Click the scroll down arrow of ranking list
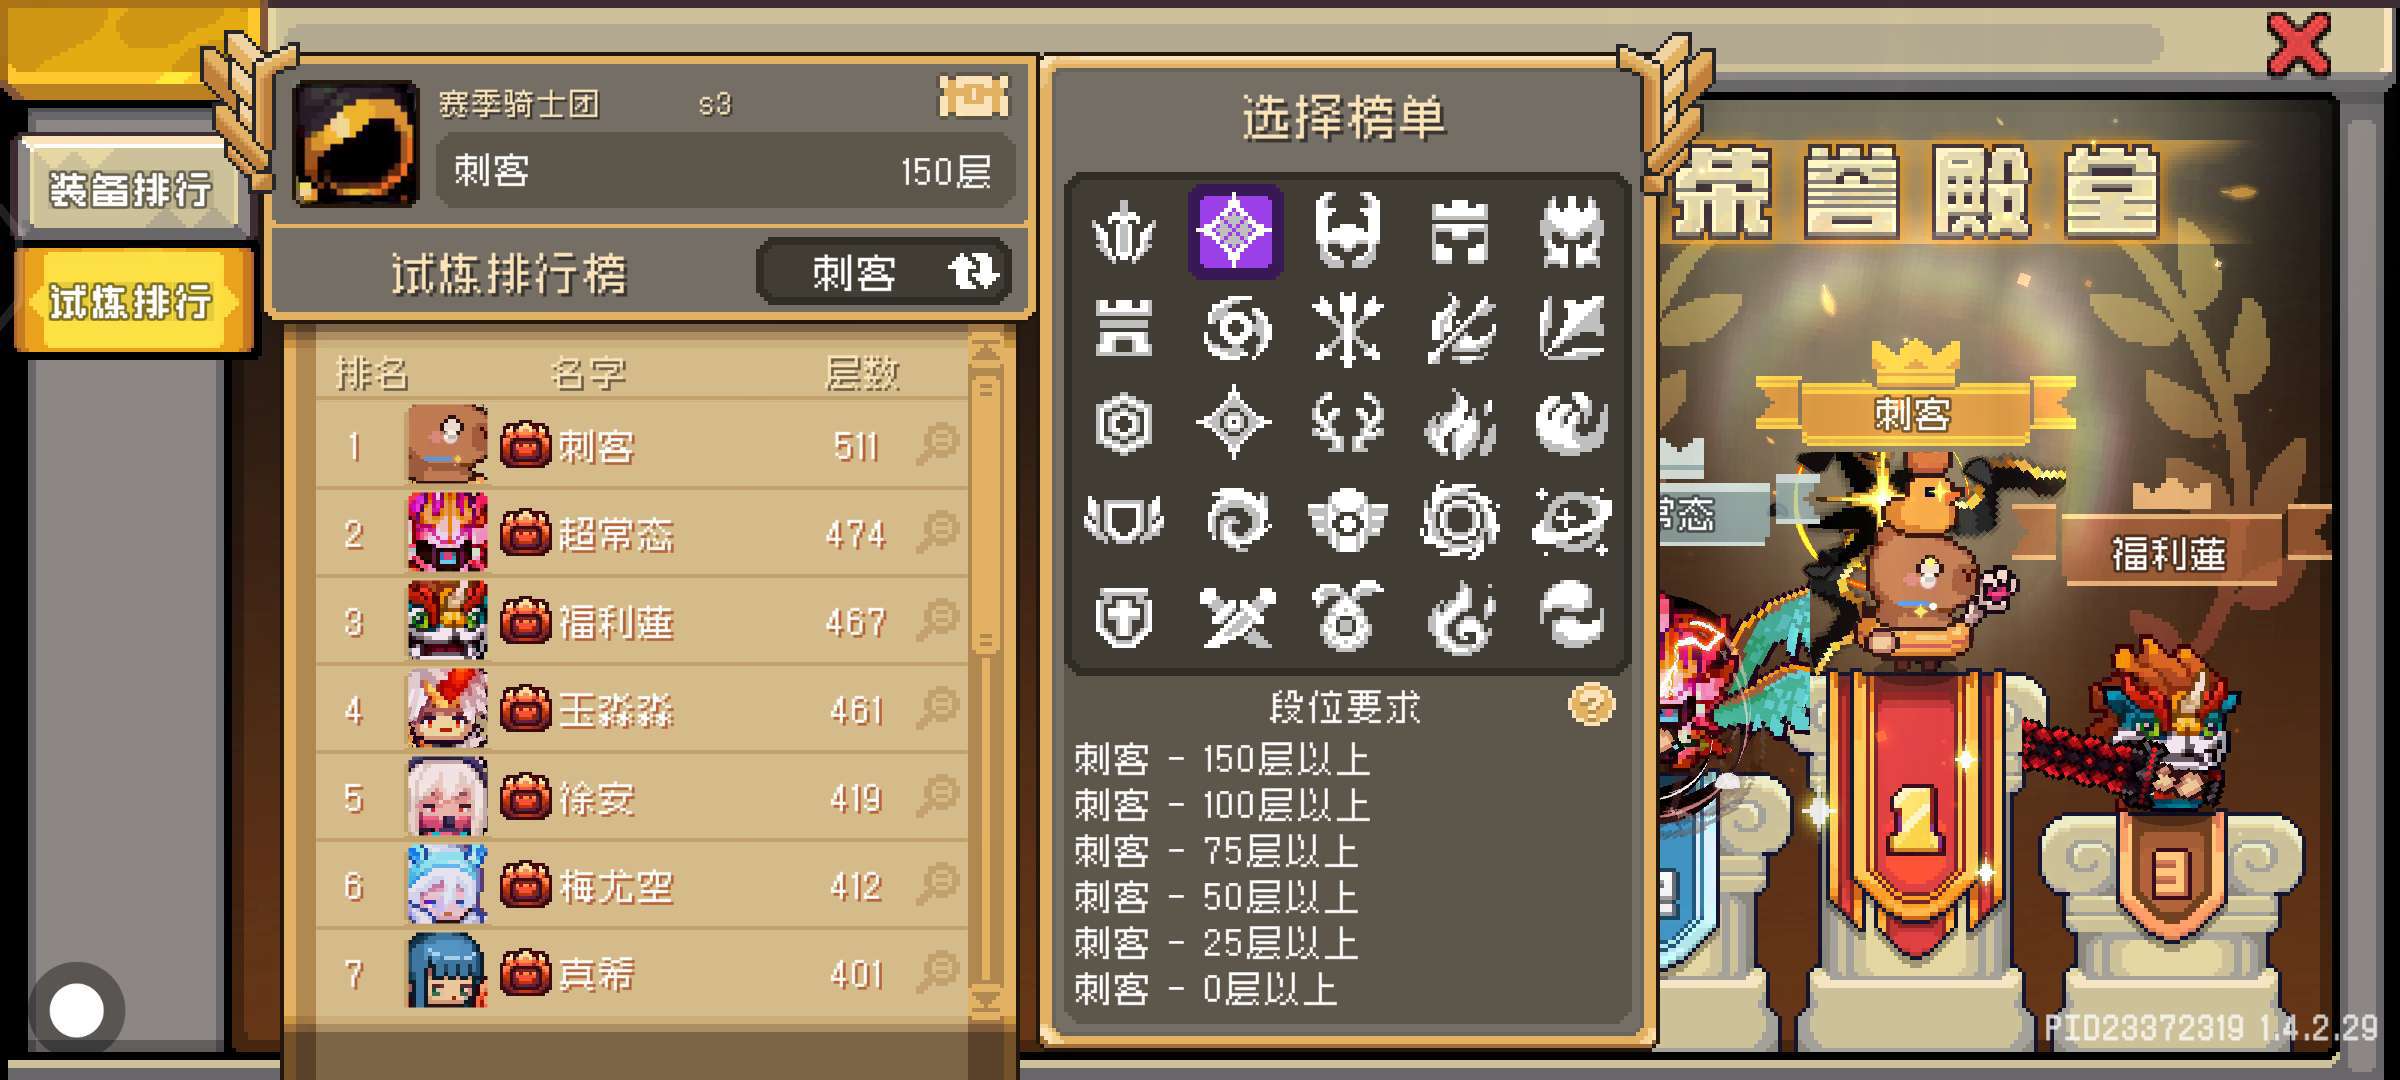The image size is (2400, 1080). coord(986,1000)
